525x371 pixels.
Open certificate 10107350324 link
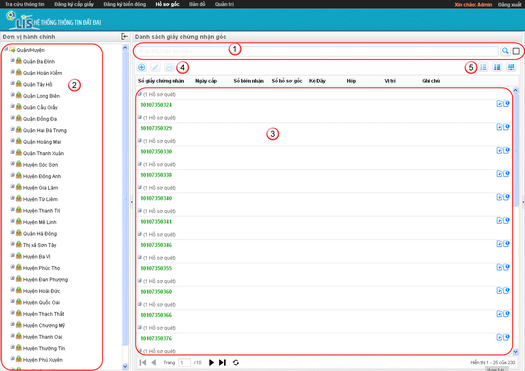[x=156, y=105]
